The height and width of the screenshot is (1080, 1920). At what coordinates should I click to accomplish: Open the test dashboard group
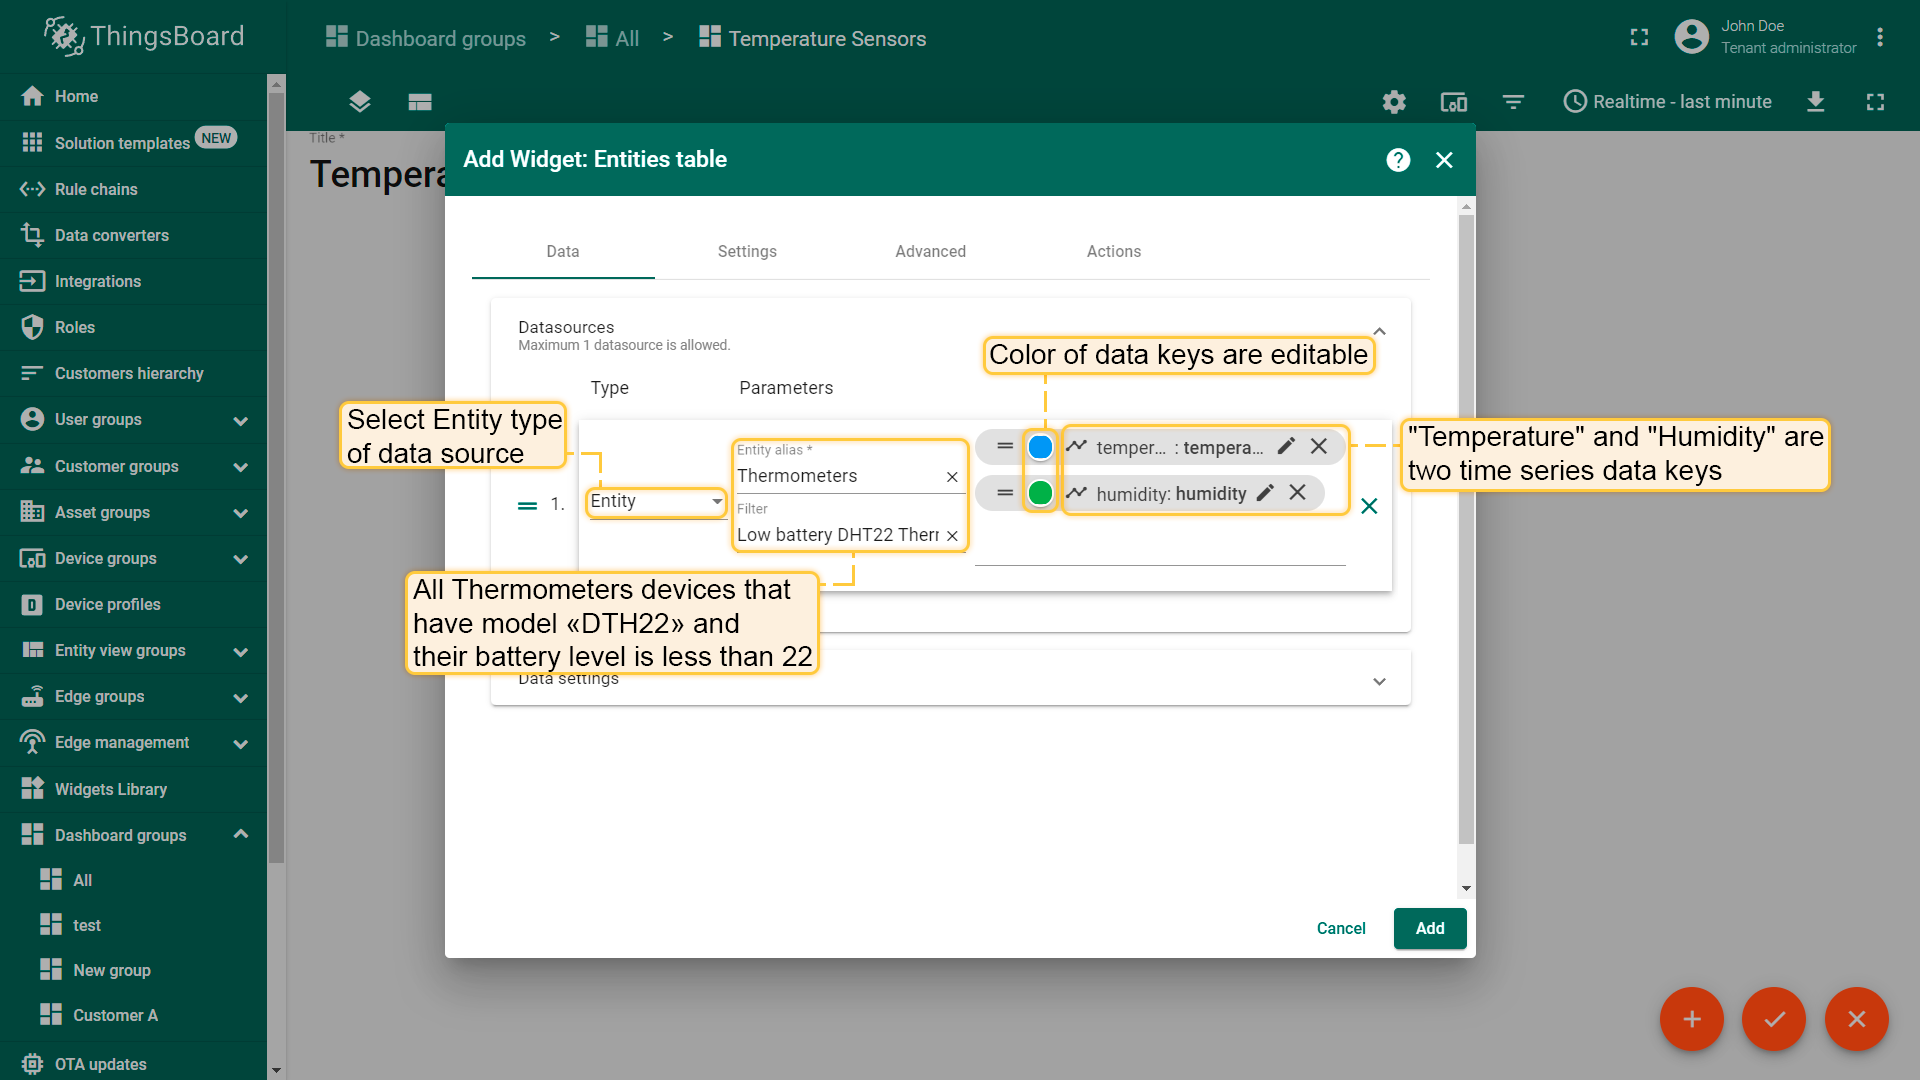[x=133, y=925]
